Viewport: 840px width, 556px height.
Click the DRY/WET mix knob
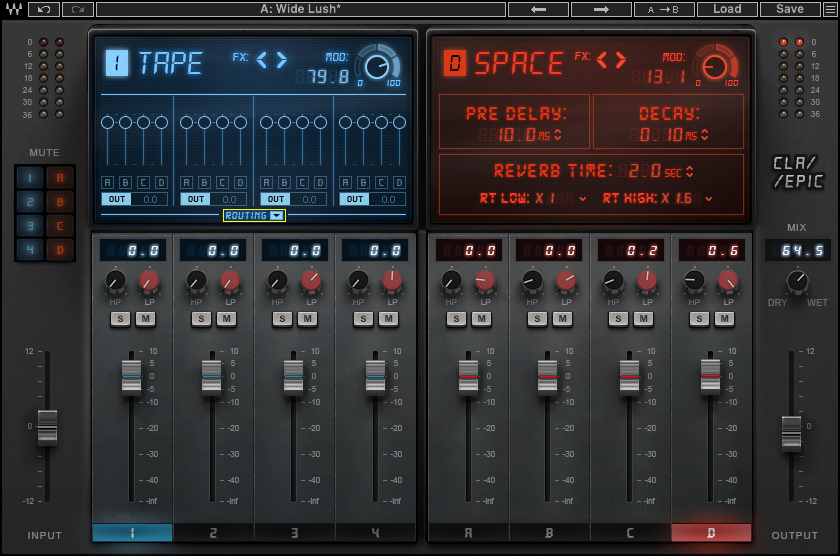click(x=797, y=281)
